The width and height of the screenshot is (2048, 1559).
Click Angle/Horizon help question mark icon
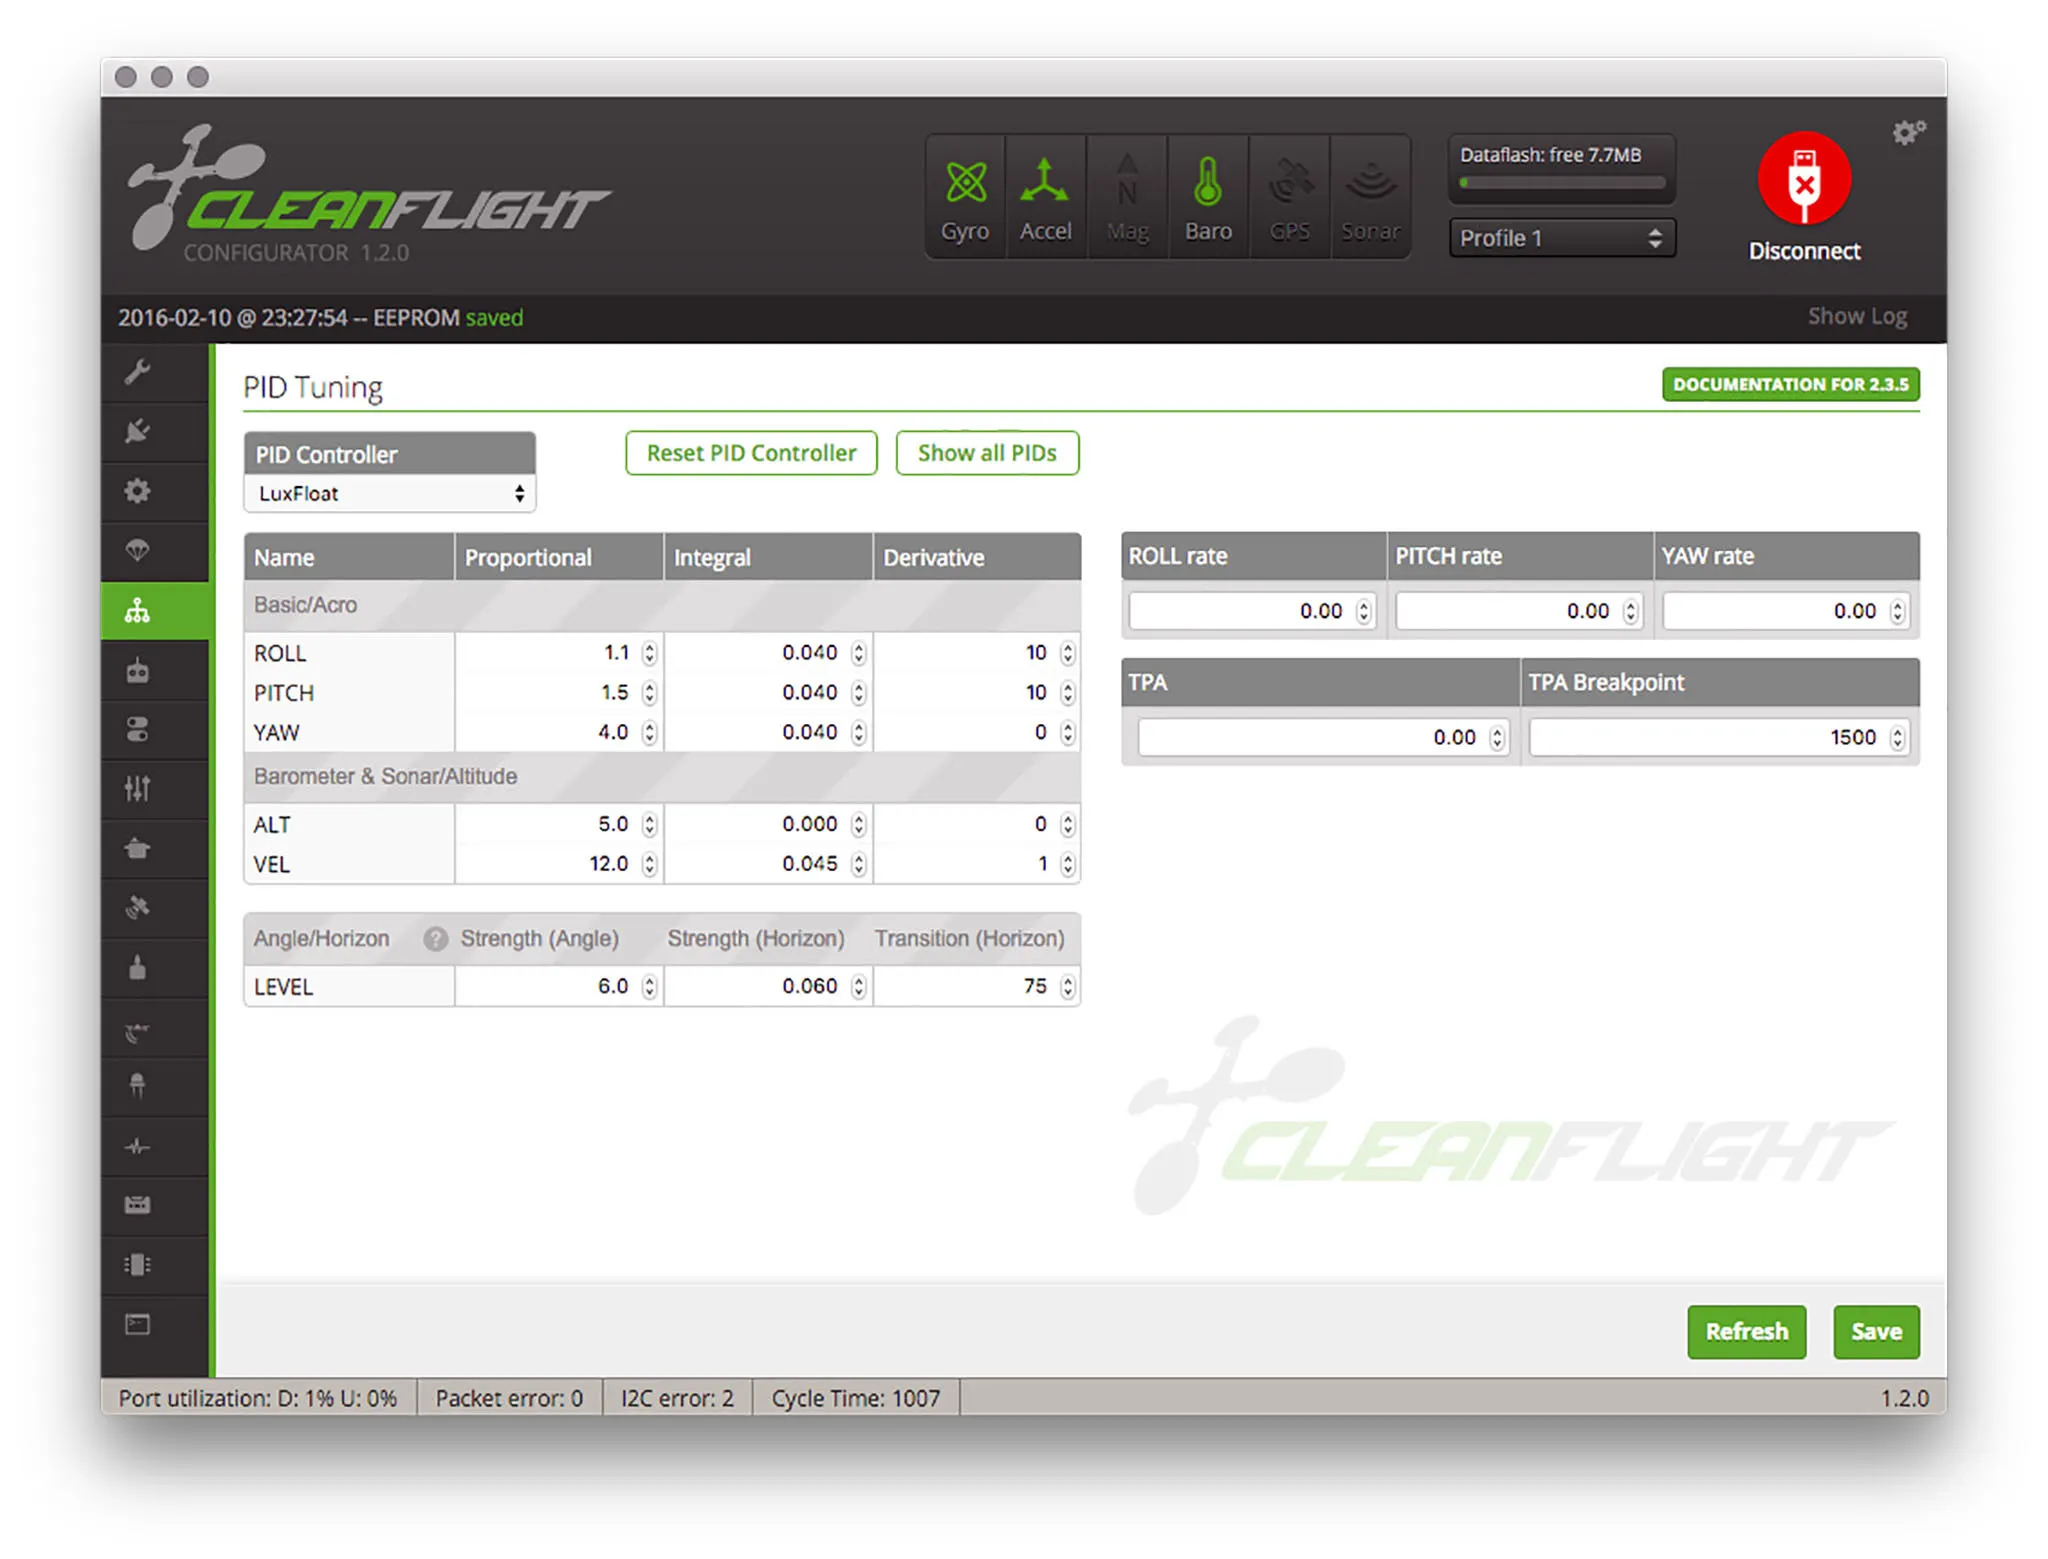click(x=435, y=938)
